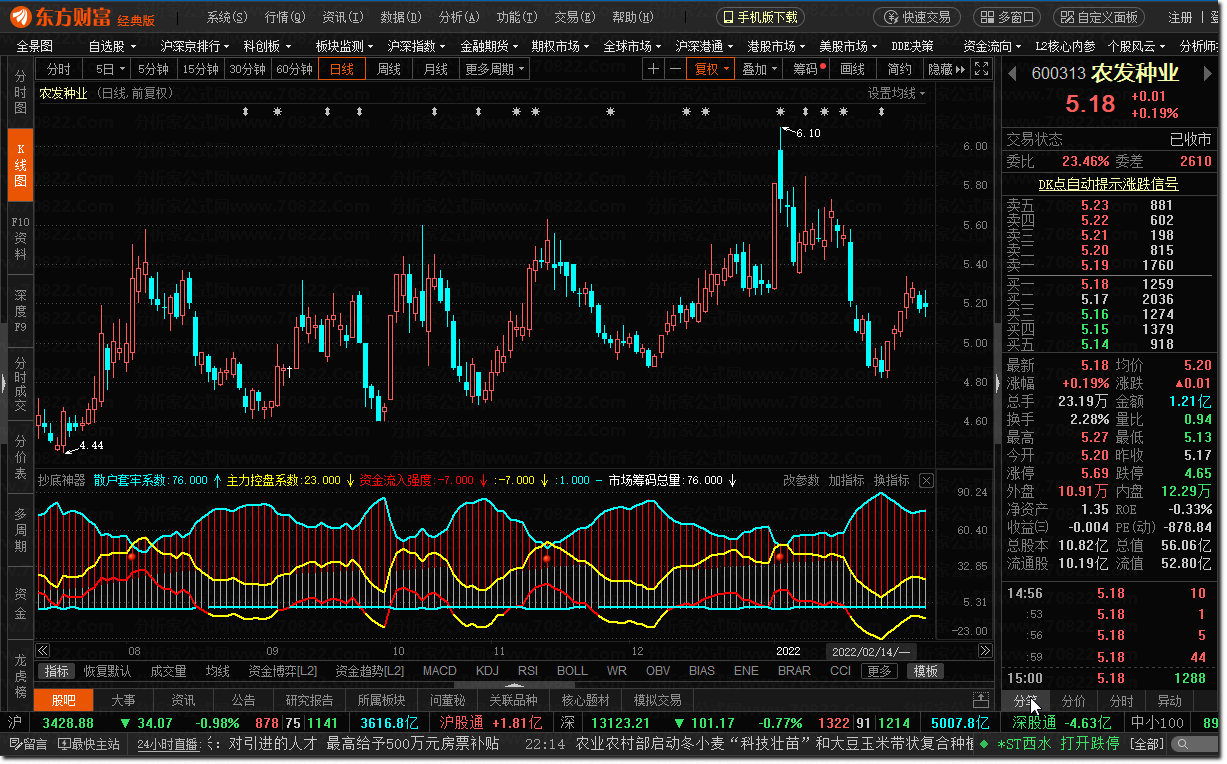The image size is (1227, 764).
Task: Toggle 隐藏 to hide the side panel
Action: 946,69
